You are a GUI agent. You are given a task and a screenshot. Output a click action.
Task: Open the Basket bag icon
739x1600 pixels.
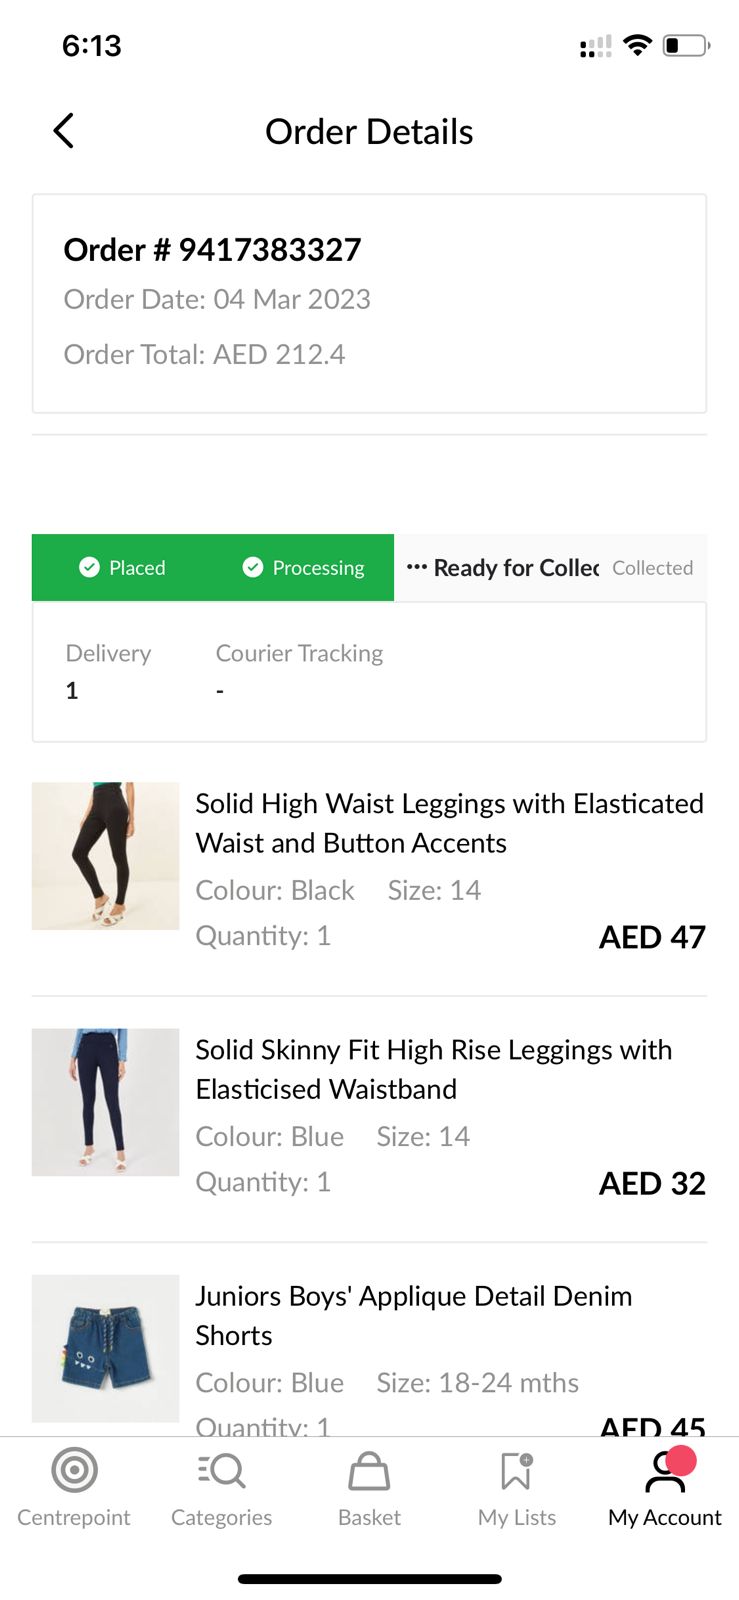coord(369,1471)
